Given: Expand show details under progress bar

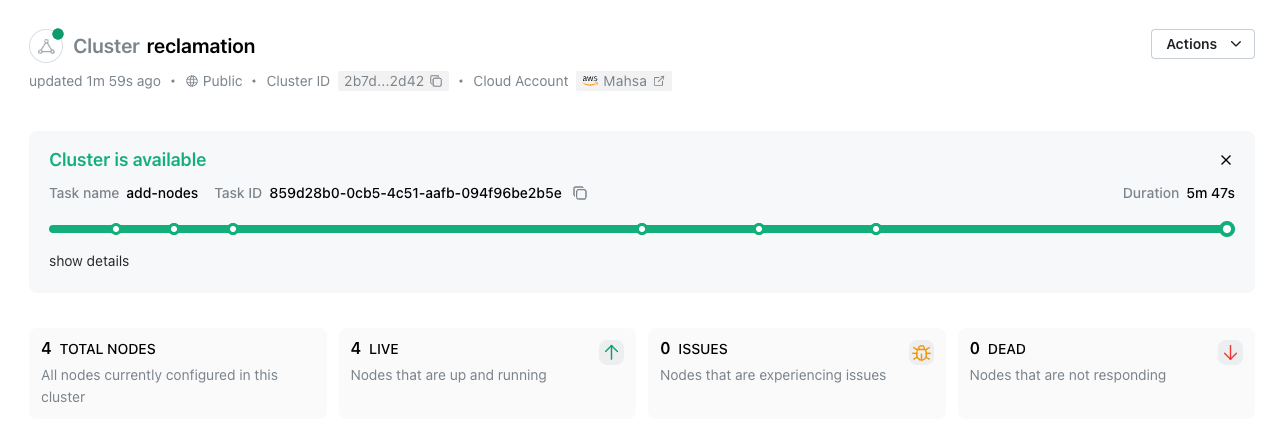Looking at the screenshot, I should pyautogui.click(x=89, y=261).
